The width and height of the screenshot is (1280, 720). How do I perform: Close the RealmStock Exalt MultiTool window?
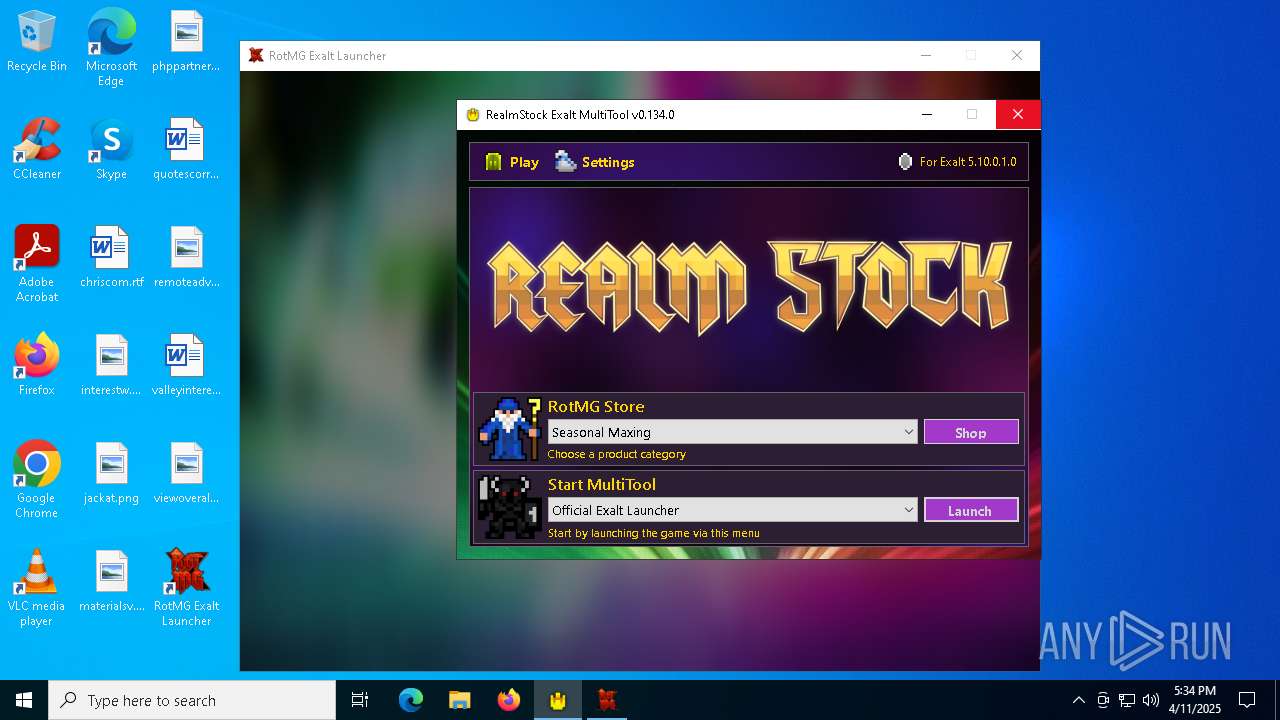click(1018, 114)
